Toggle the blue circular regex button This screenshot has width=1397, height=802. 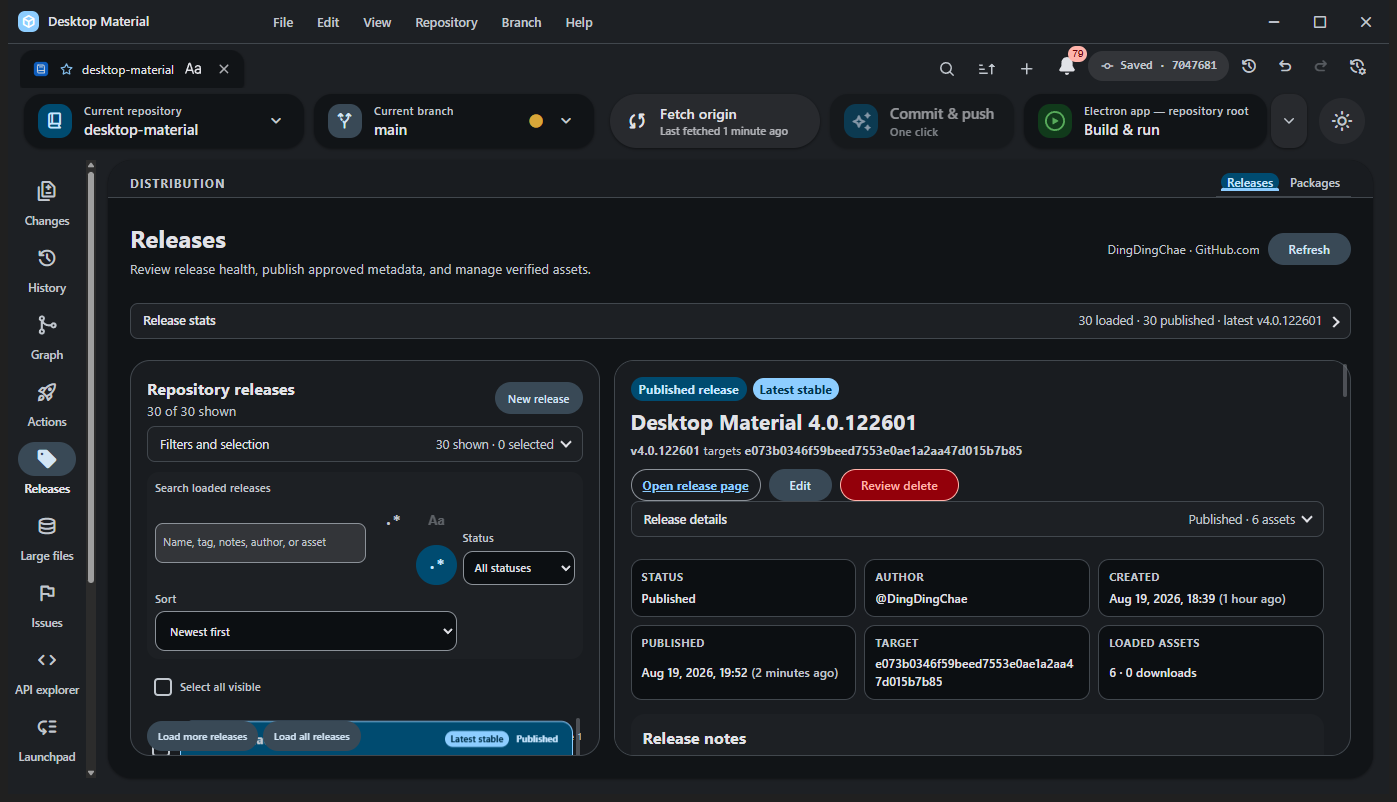click(436, 565)
